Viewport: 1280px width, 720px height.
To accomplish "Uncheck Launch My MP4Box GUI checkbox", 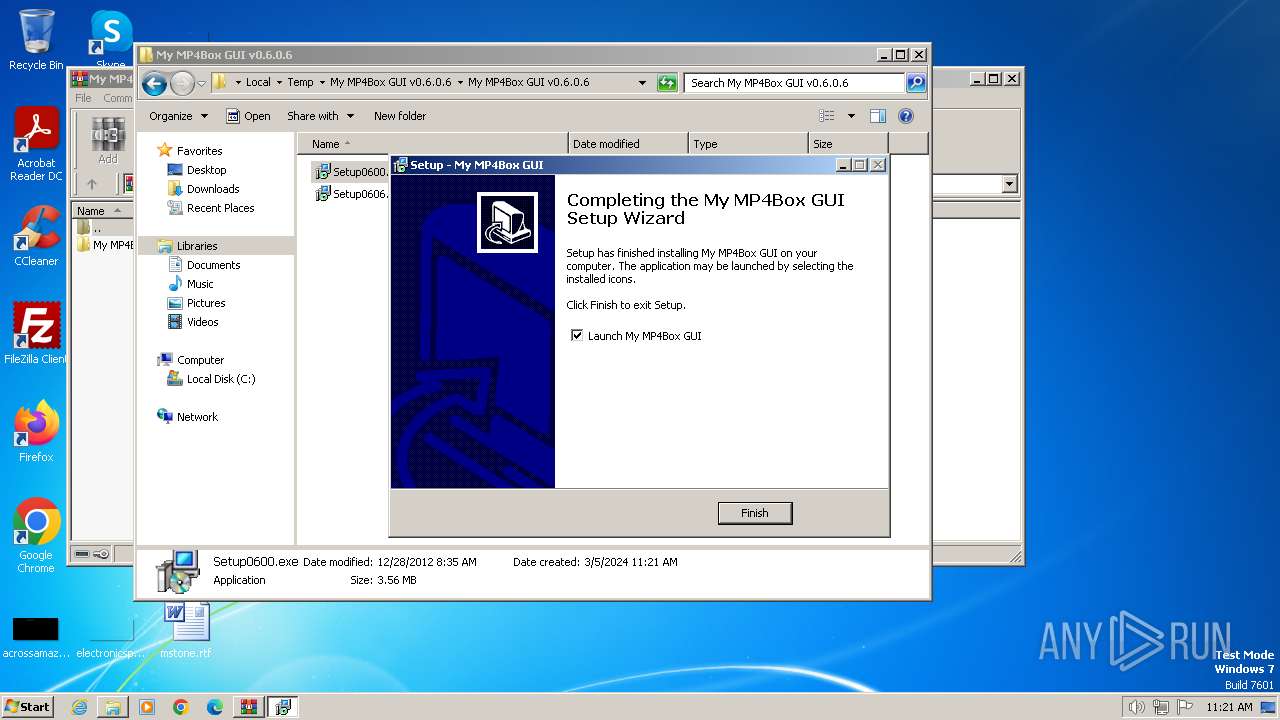I will click(x=577, y=336).
